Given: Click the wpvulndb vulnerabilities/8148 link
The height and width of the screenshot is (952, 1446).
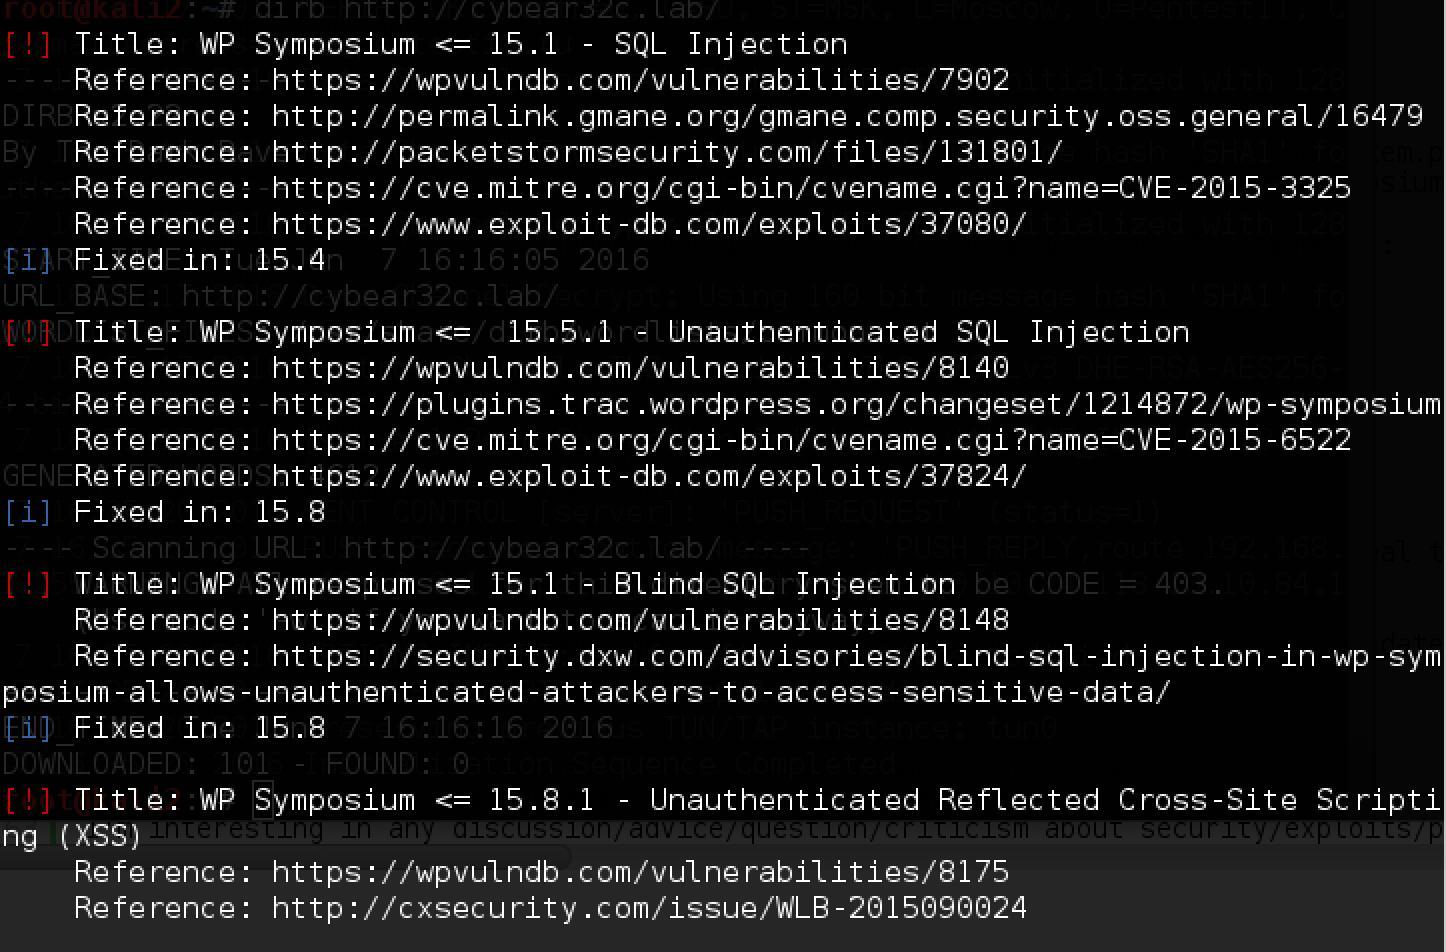Looking at the screenshot, I should (640, 620).
